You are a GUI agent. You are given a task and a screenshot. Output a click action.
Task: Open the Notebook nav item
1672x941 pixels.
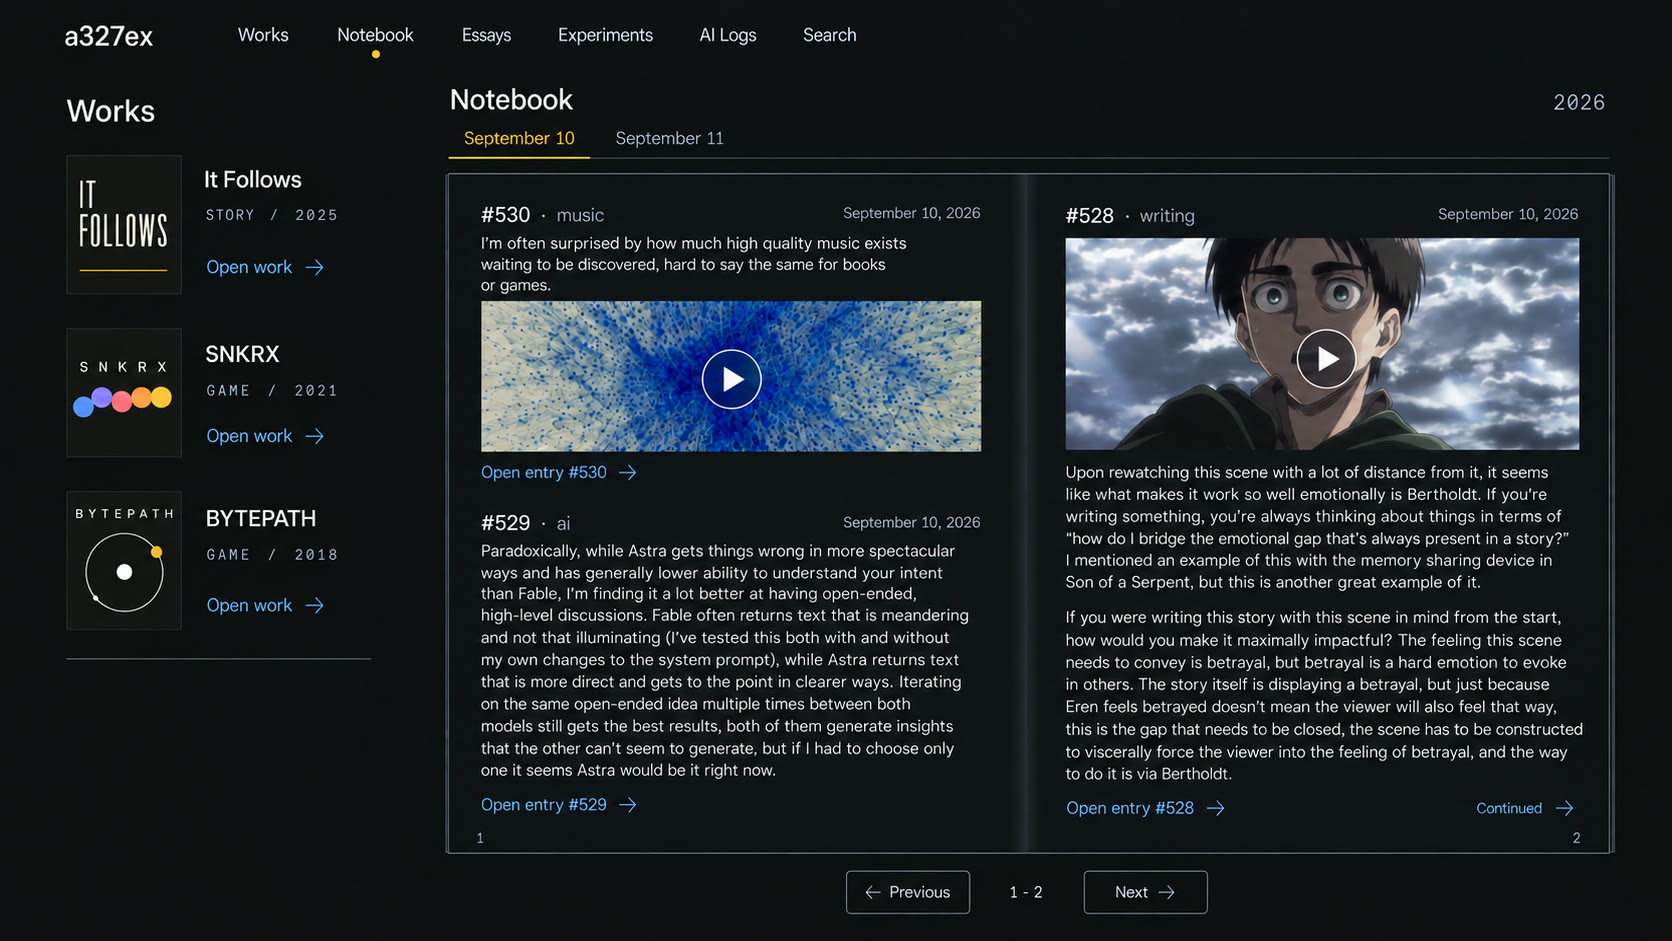pos(375,35)
